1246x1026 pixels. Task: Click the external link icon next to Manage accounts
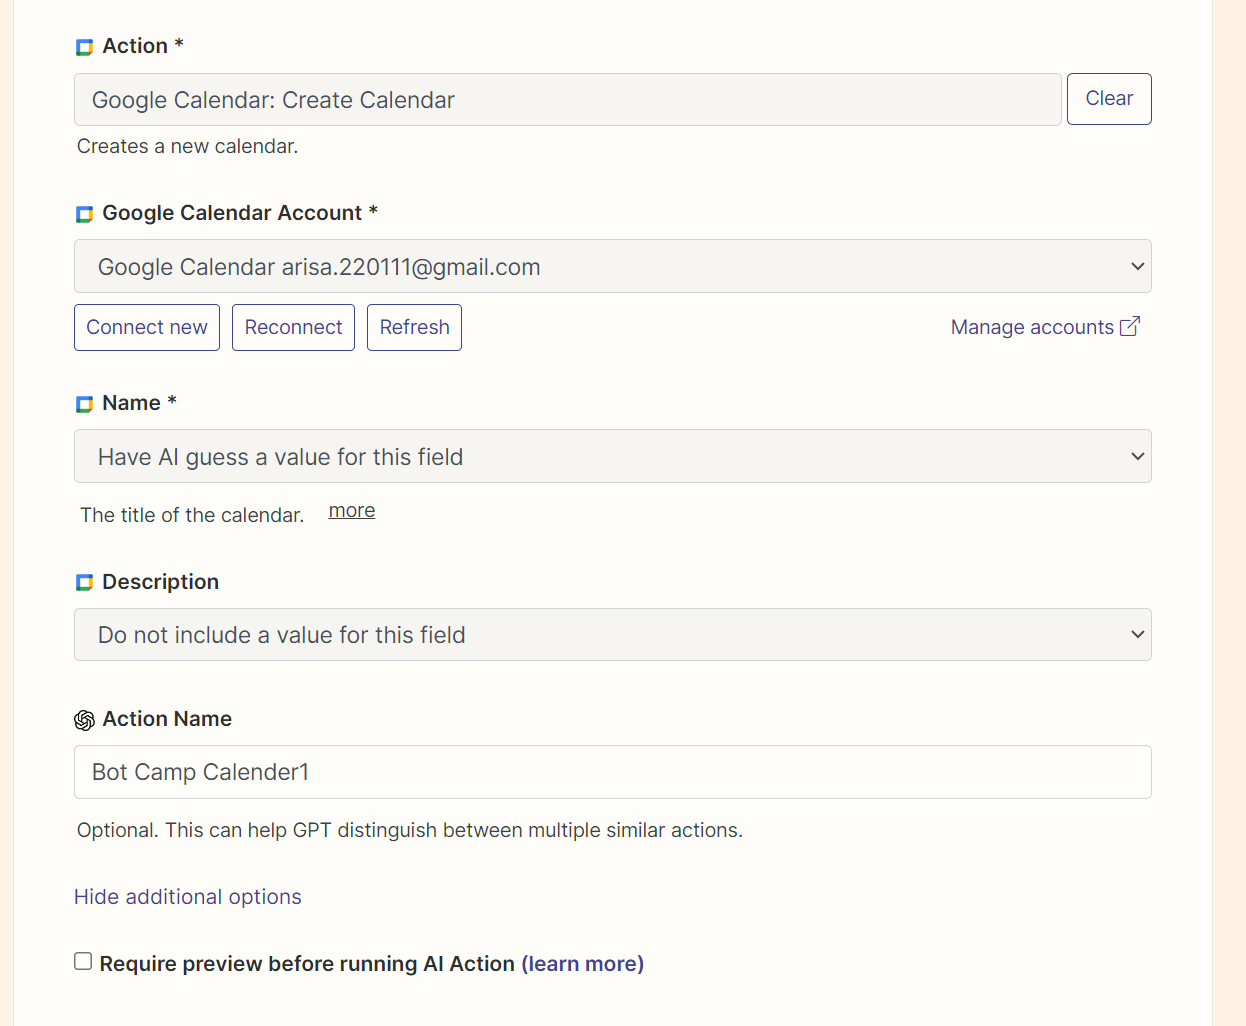coord(1130,326)
